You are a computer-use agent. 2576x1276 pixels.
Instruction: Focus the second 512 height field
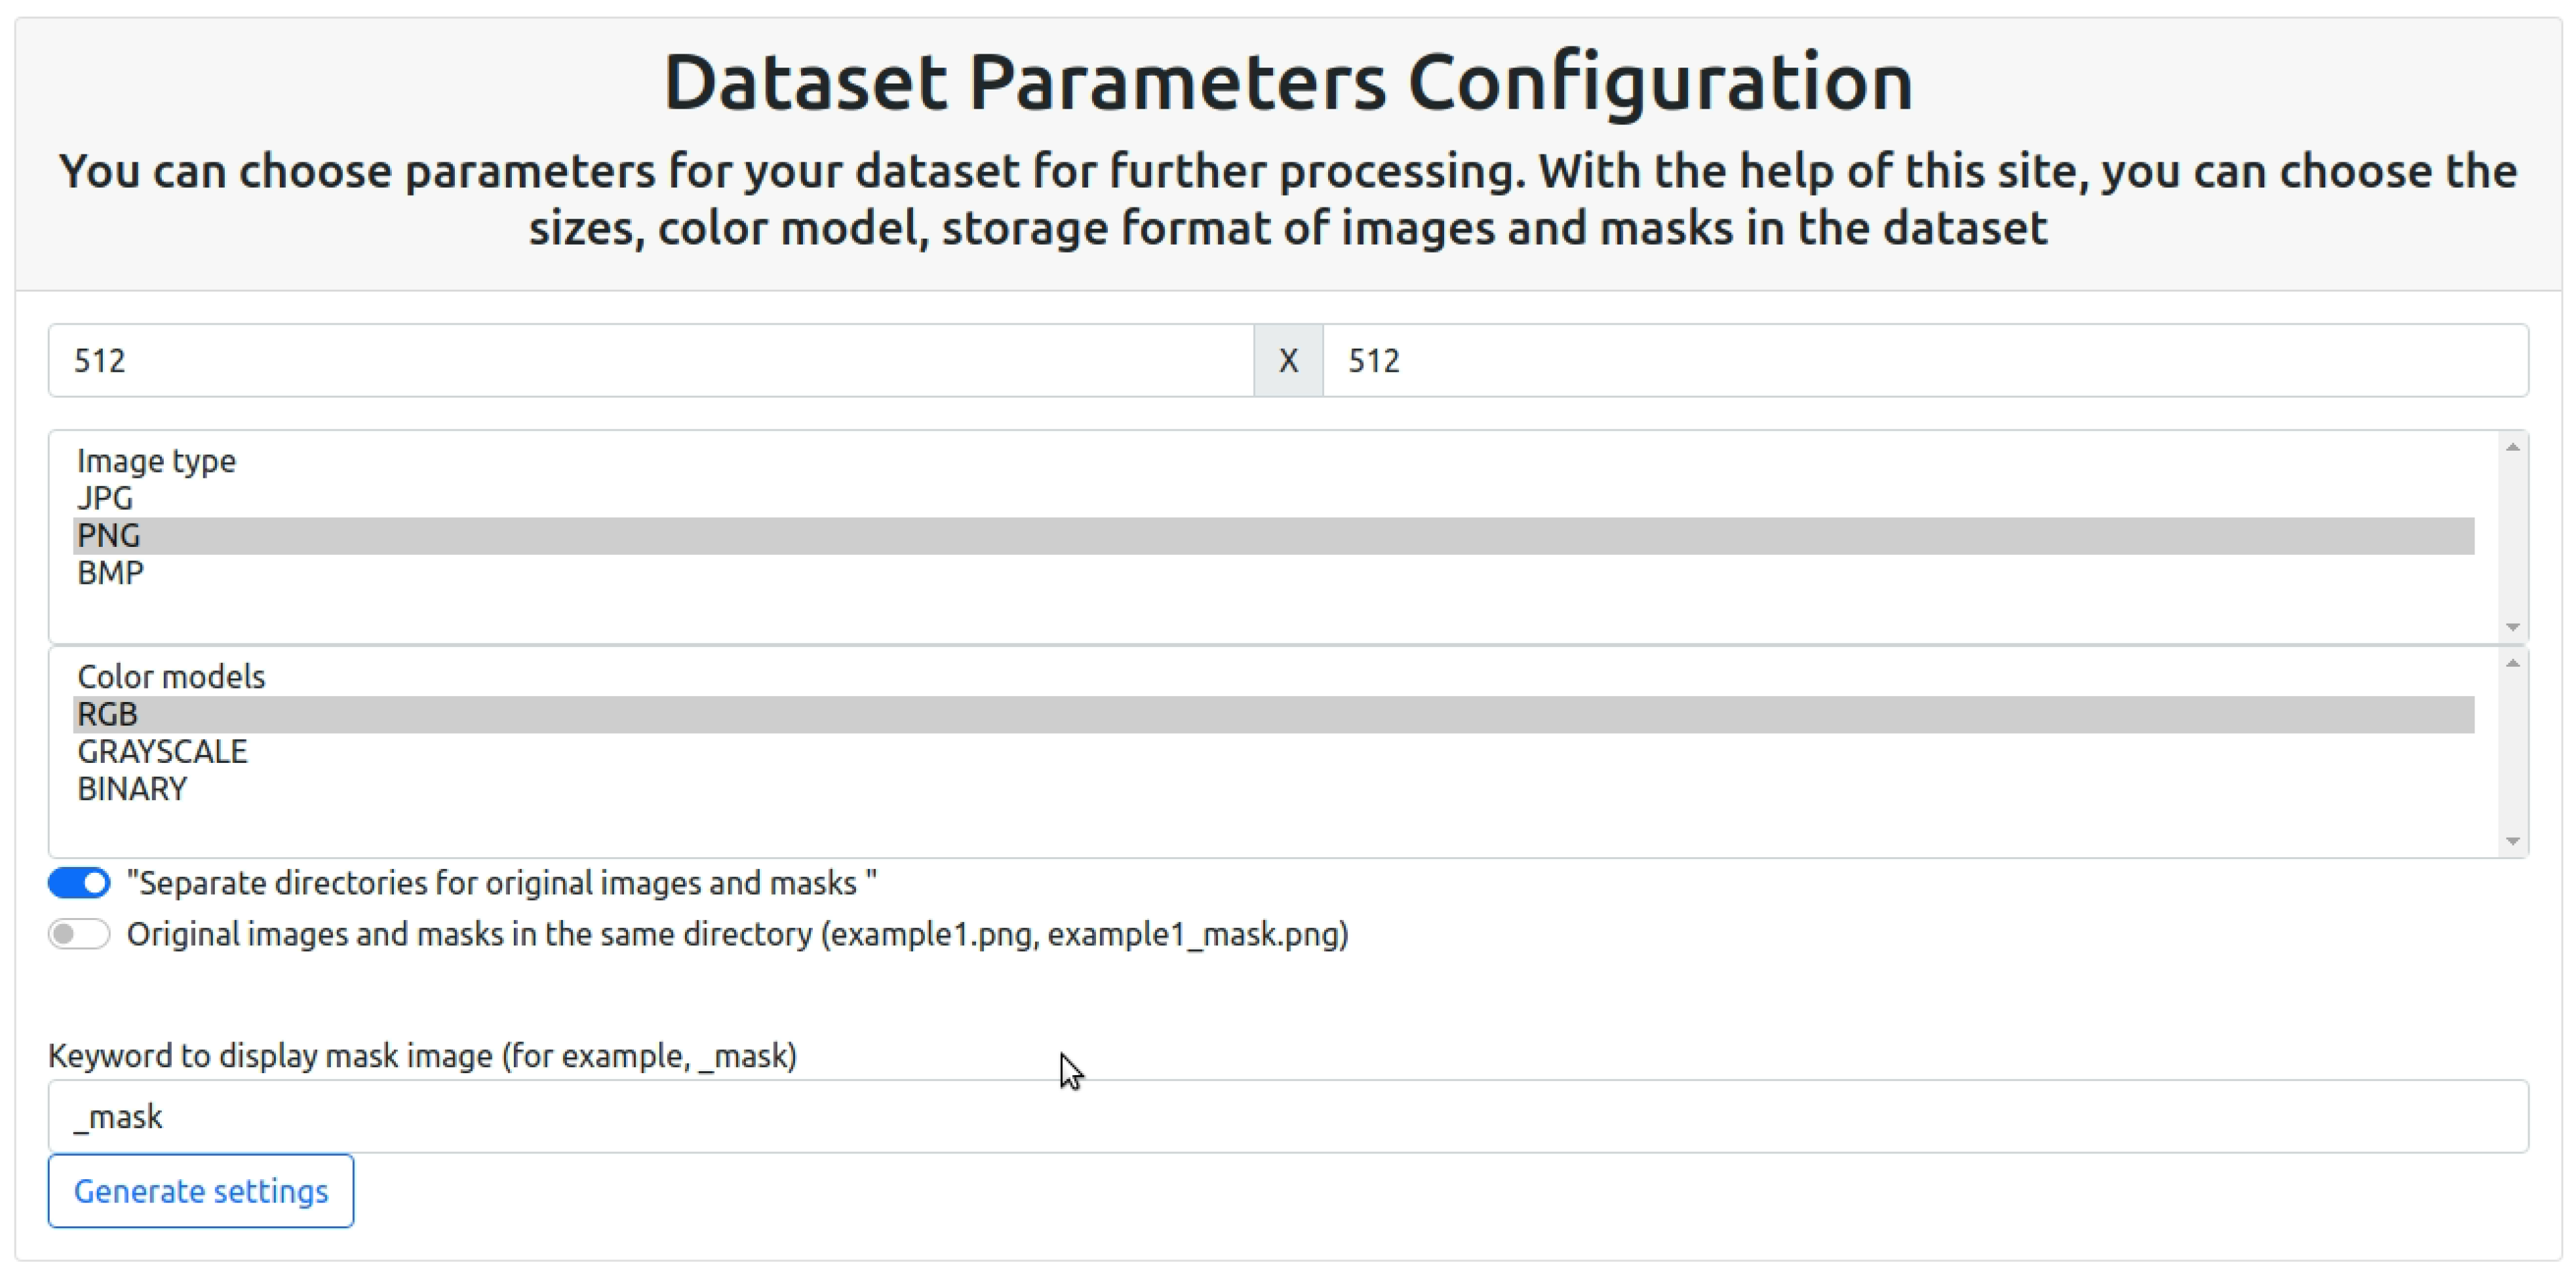pos(1925,360)
